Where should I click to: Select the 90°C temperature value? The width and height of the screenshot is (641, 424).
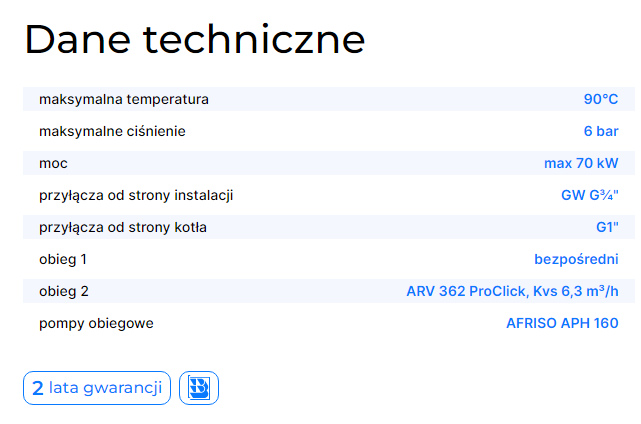pyautogui.click(x=601, y=99)
